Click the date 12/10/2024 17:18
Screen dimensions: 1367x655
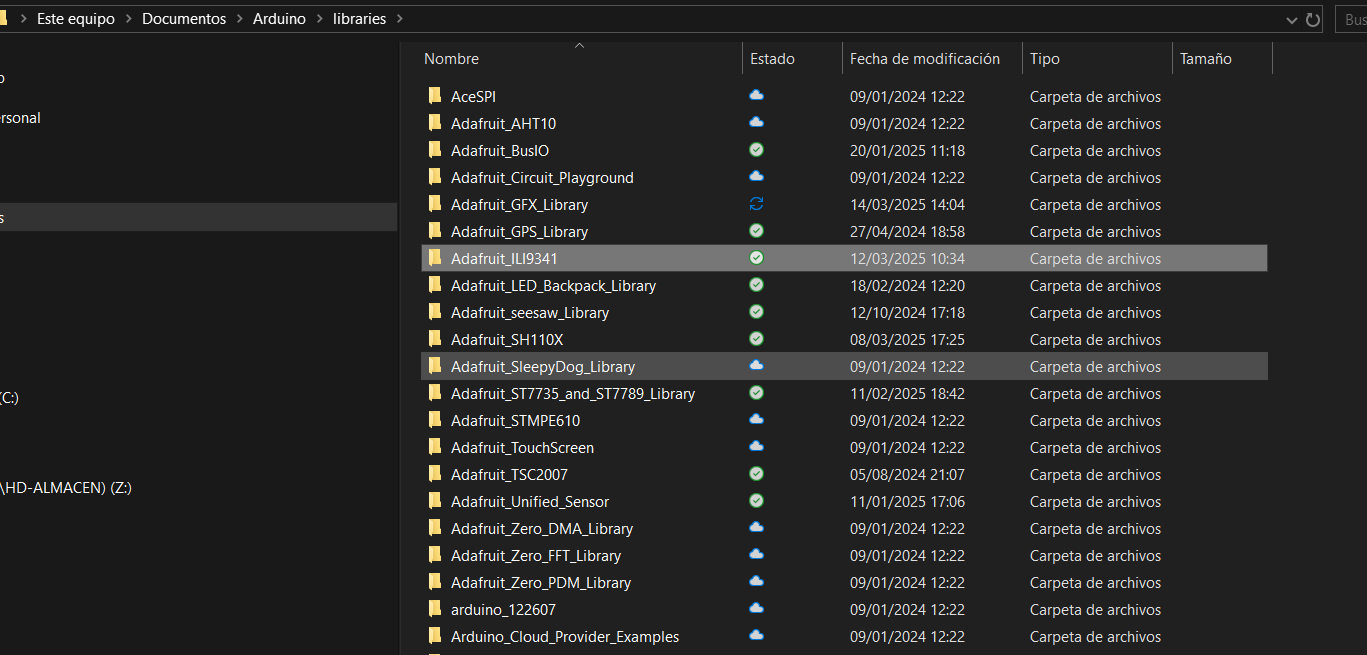click(907, 313)
